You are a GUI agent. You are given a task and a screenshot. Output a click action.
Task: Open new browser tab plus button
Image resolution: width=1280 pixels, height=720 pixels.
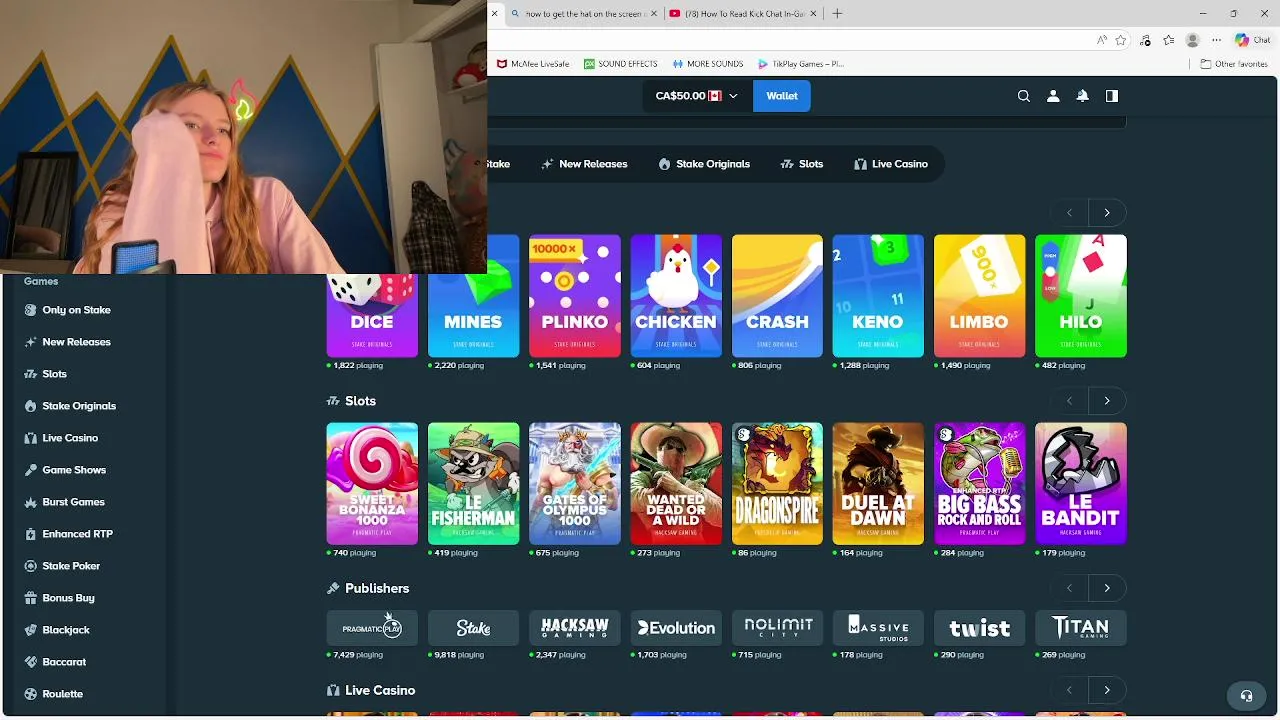pyautogui.click(x=837, y=14)
